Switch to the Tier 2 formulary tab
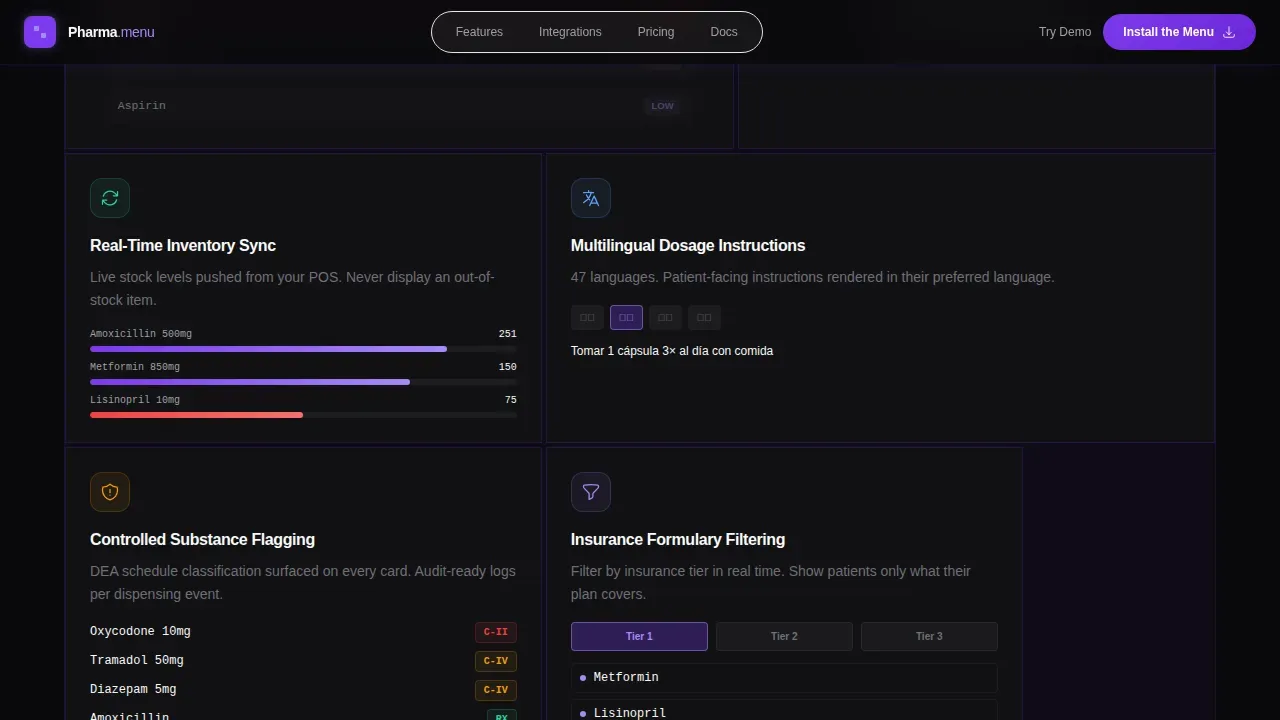1280x720 pixels. 784,636
